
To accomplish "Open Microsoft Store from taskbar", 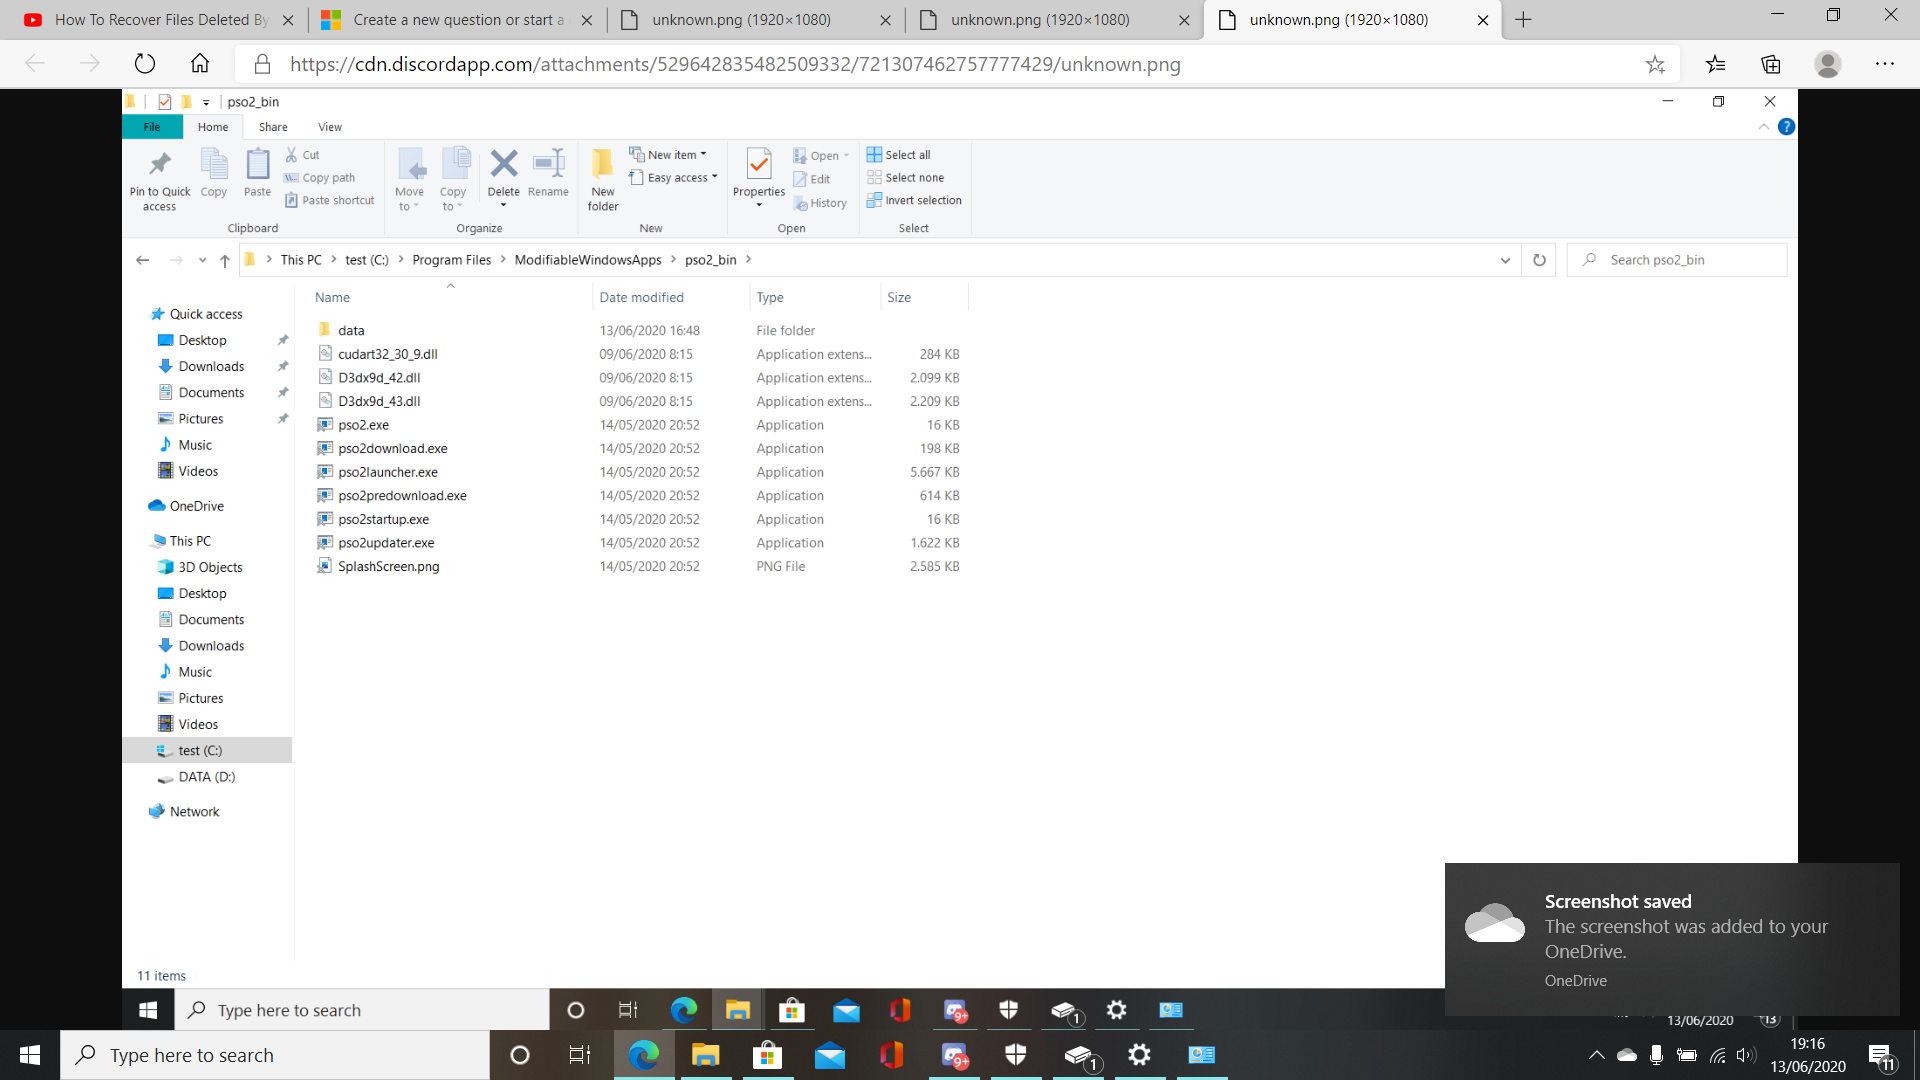I will point(767,1055).
